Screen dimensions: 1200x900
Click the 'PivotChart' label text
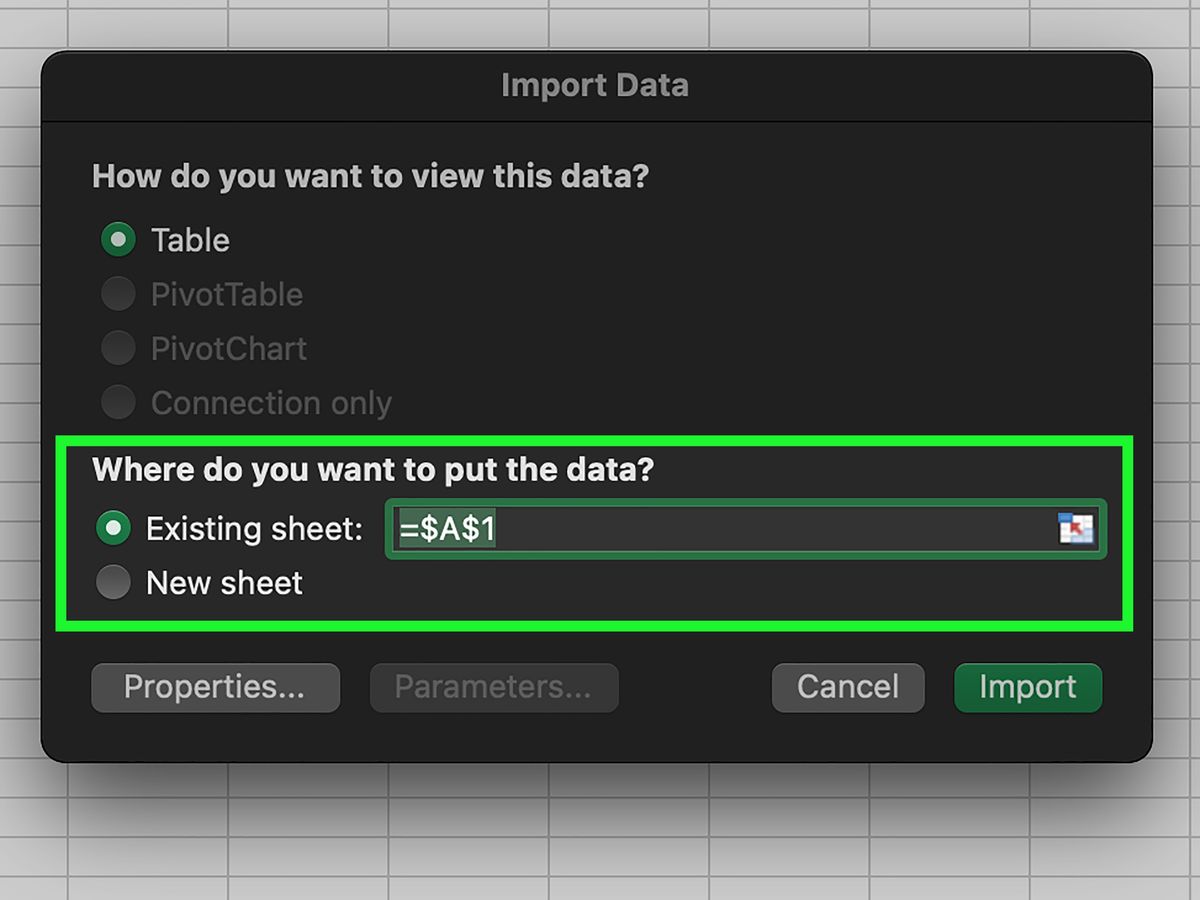tap(229, 349)
